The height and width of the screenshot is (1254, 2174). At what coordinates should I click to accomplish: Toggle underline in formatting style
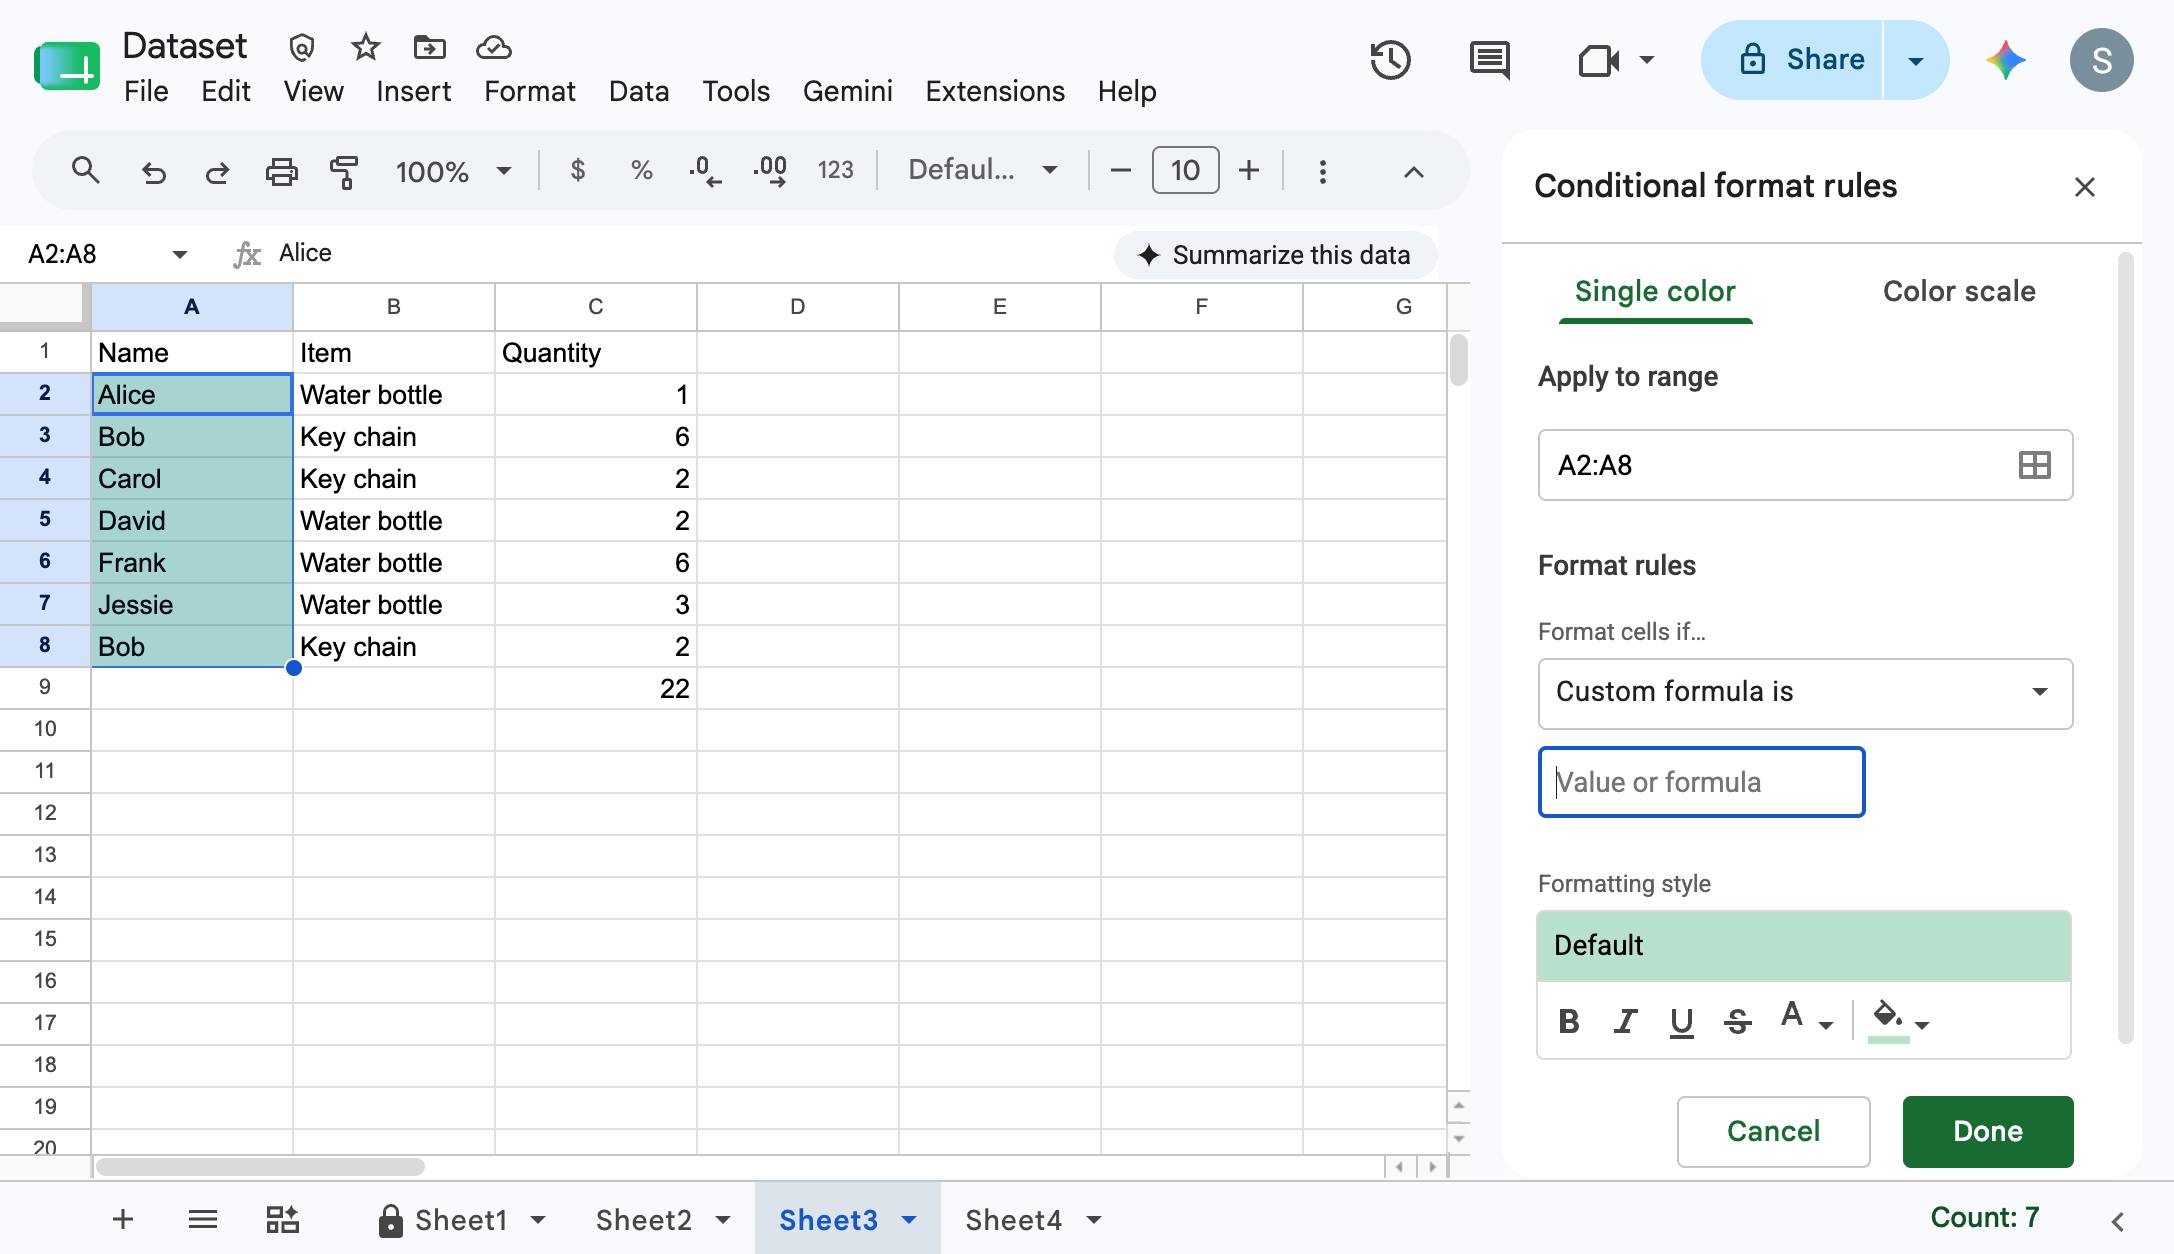pyautogui.click(x=1682, y=1021)
